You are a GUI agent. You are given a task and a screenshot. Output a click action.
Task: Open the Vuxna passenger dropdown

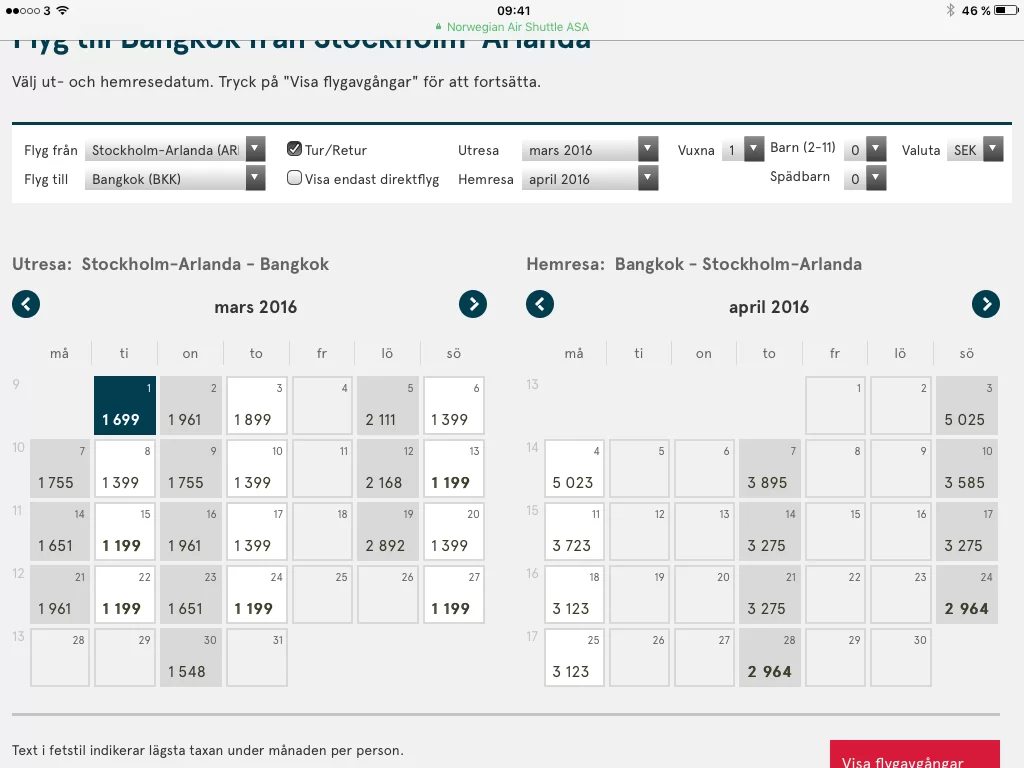click(x=753, y=149)
